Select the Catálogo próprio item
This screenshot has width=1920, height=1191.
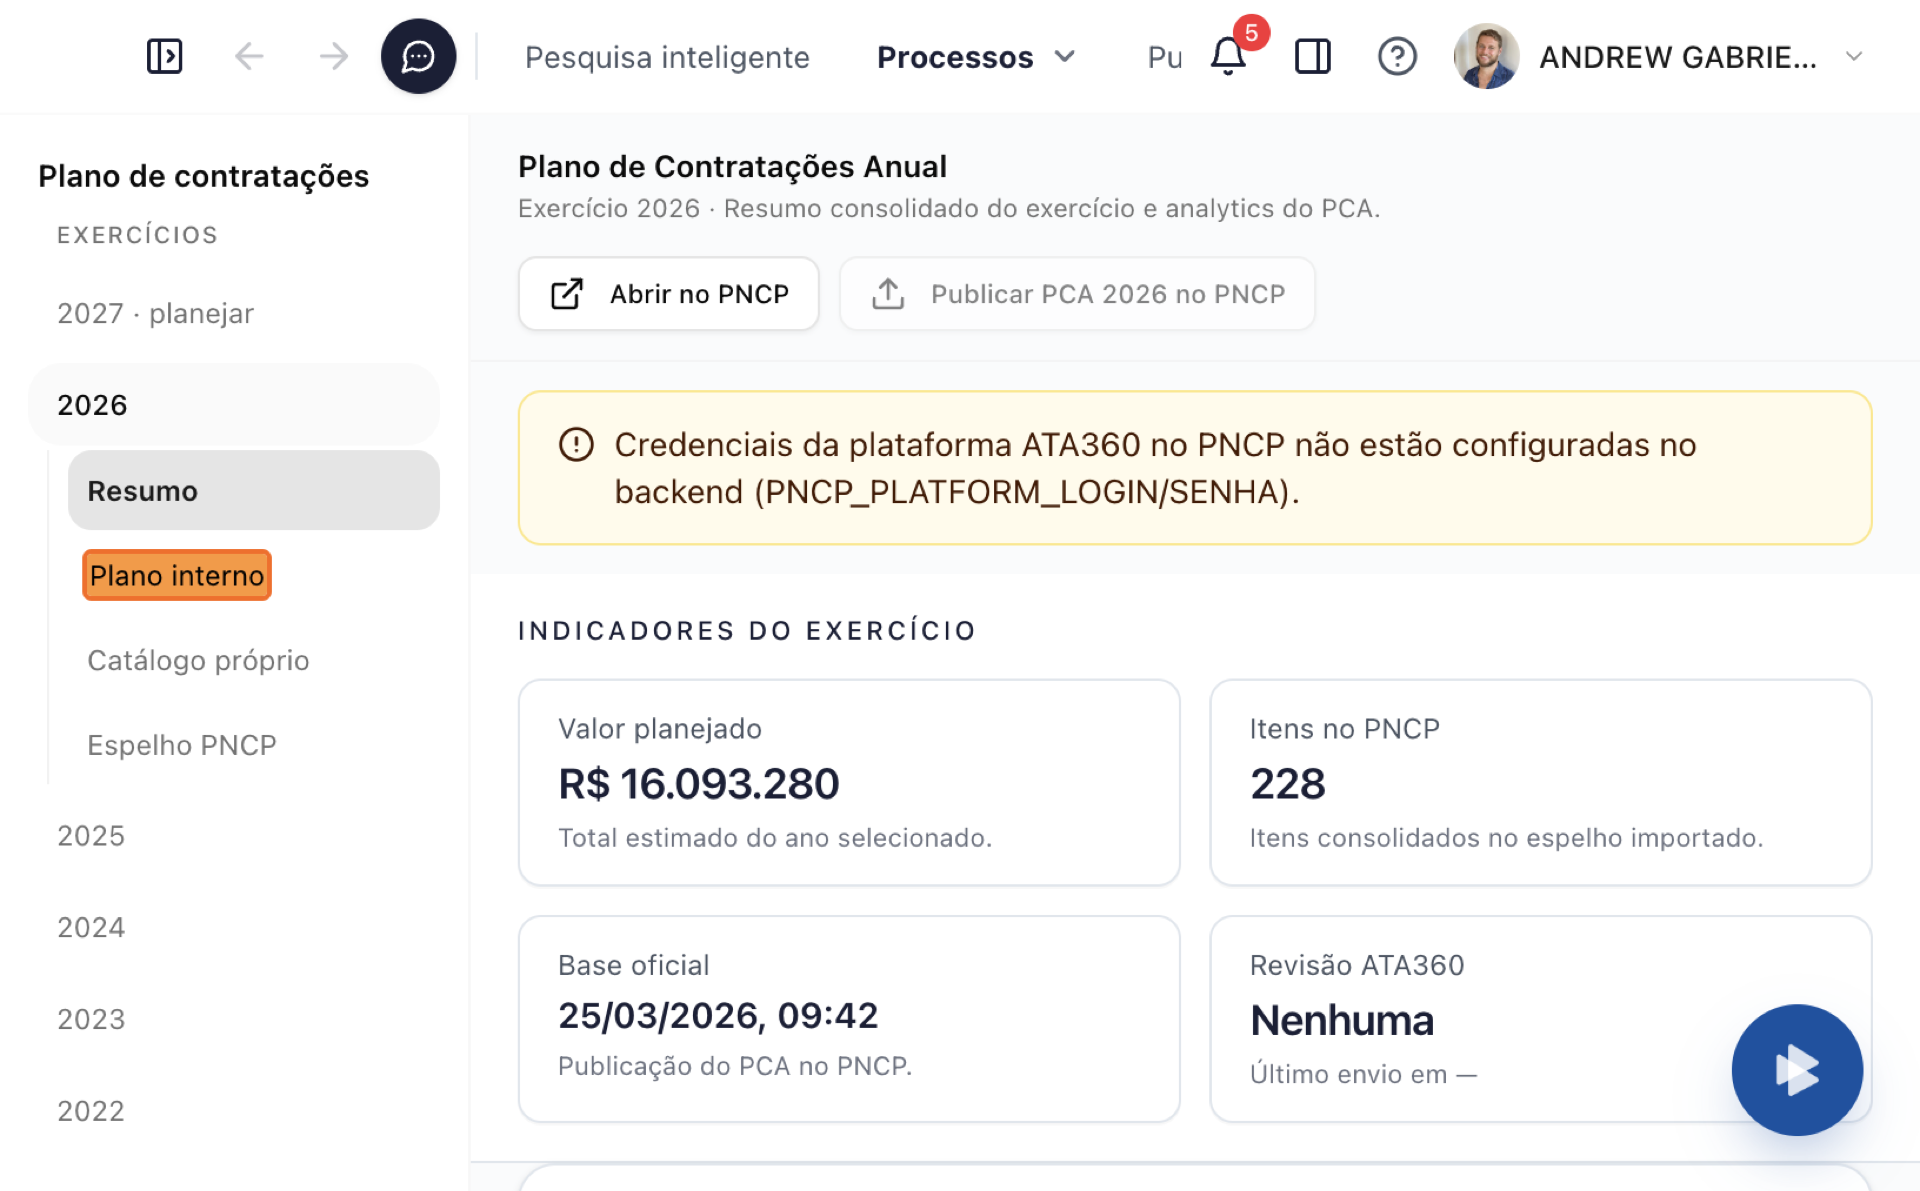pos(198,660)
